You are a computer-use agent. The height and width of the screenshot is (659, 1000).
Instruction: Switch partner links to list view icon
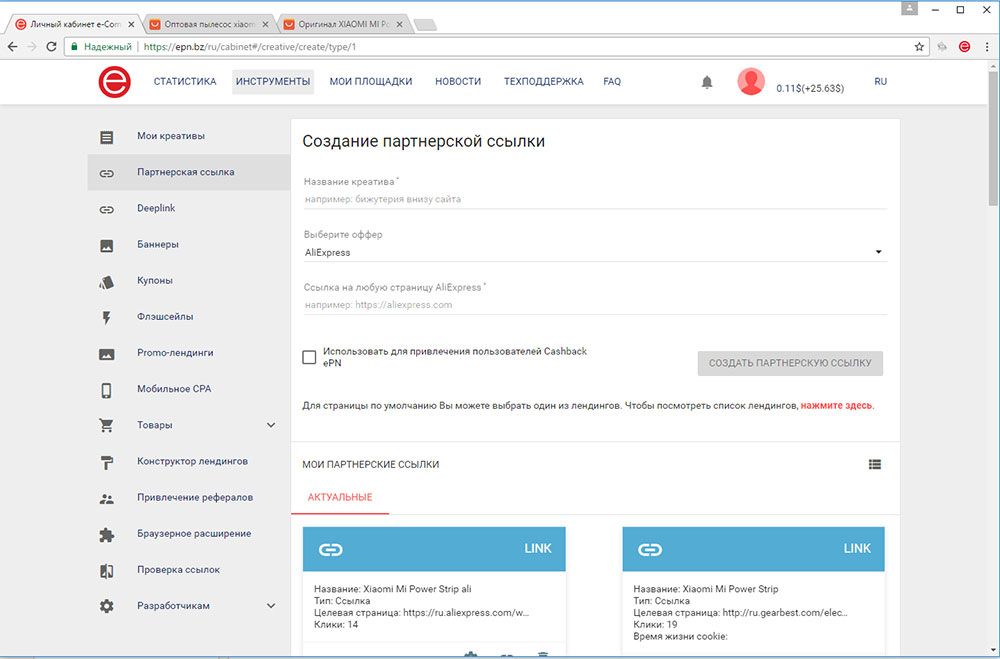pos(875,464)
